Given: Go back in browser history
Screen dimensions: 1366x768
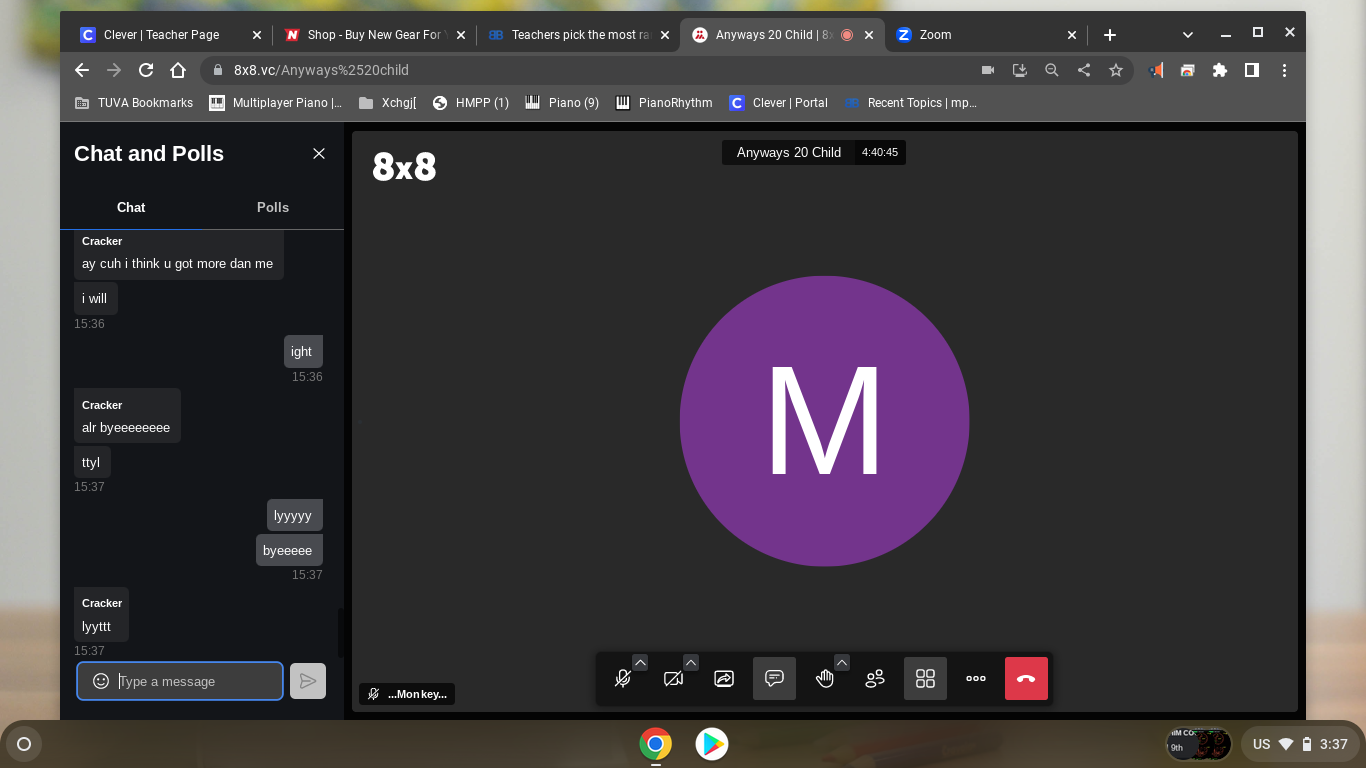Looking at the screenshot, I should tap(82, 70).
